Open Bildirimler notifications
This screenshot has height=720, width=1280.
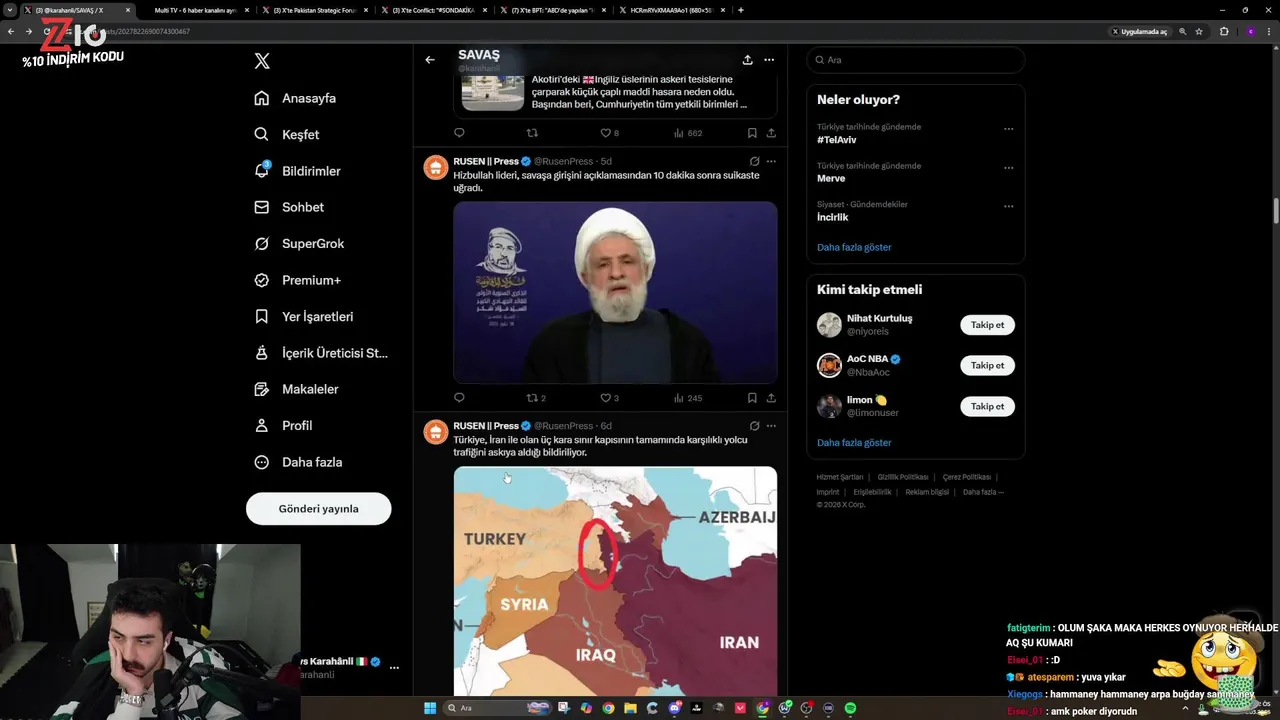[298, 171]
